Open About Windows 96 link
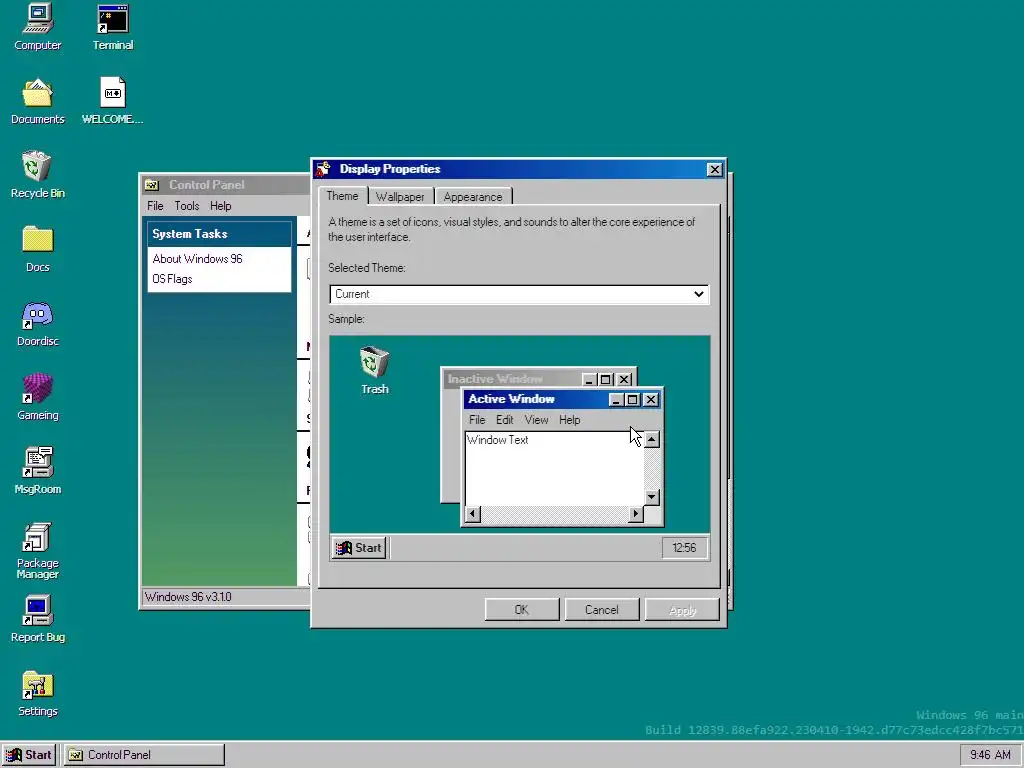The height and width of the screenshot is (768, 1024). 197,259
